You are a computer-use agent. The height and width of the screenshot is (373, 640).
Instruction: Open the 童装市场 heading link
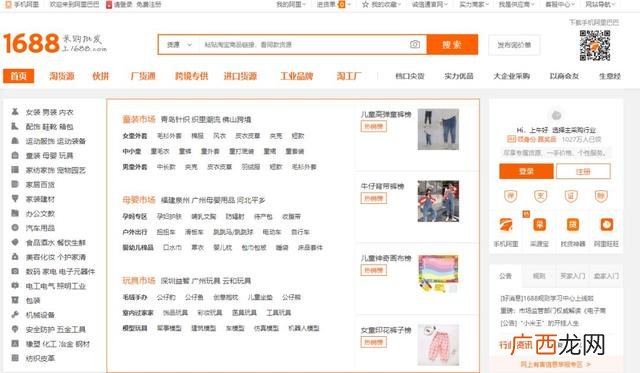(139, 119)
